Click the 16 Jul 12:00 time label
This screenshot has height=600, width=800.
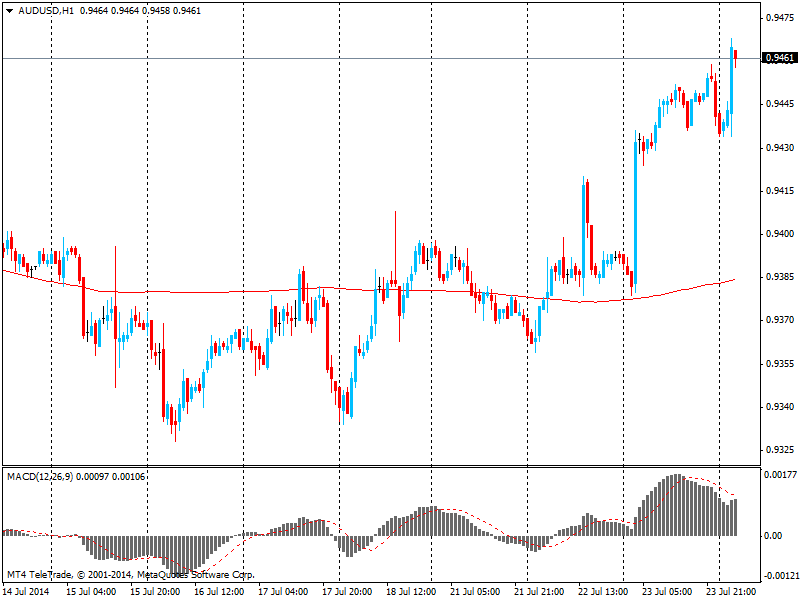[x=219, y=591]
